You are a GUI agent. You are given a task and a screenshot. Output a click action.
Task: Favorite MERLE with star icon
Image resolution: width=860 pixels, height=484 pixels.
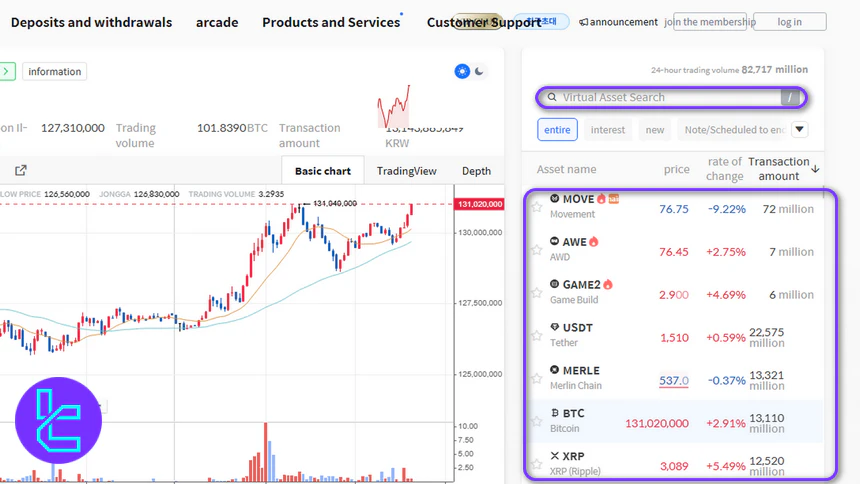click(x=537, y=379)
